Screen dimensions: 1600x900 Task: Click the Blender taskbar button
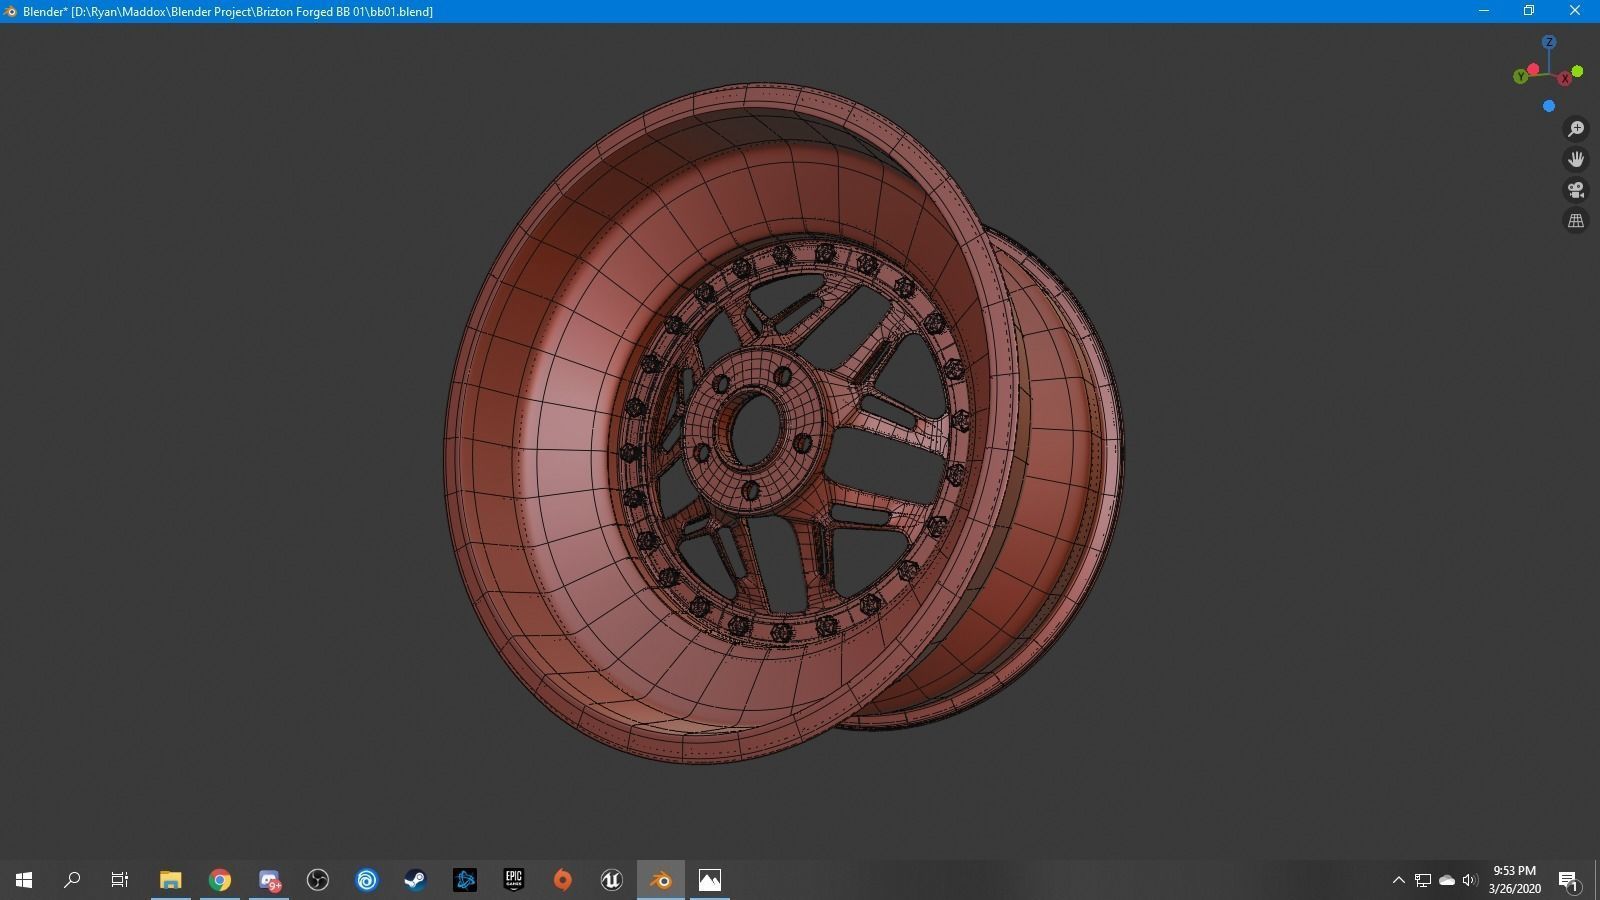click(x=661, y=880)
